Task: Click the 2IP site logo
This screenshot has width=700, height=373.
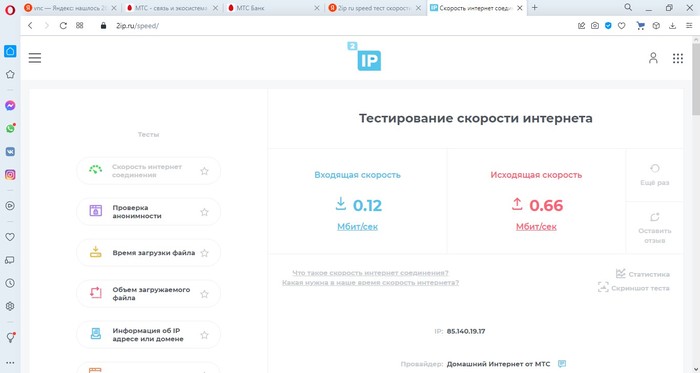Action: click(x=364, y=56)
